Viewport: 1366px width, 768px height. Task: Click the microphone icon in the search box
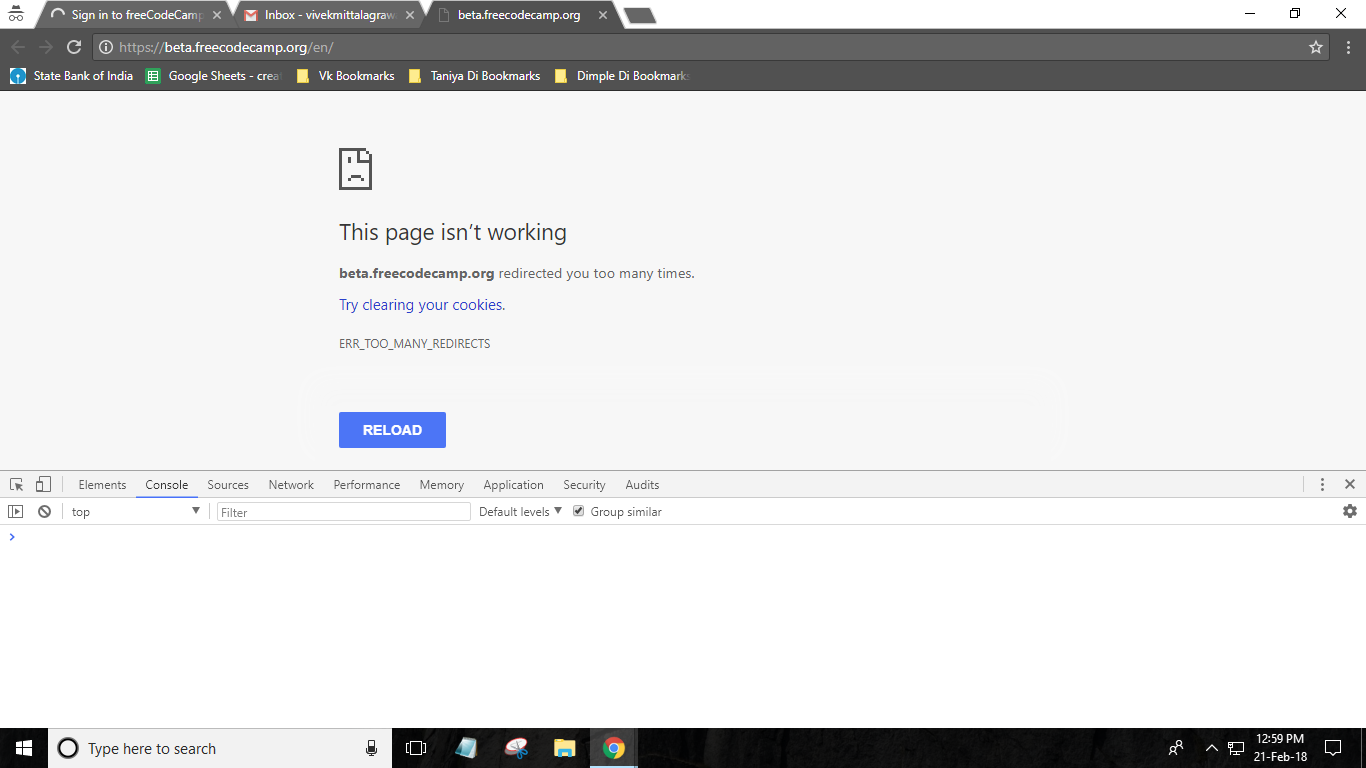[x=371, y=748]
